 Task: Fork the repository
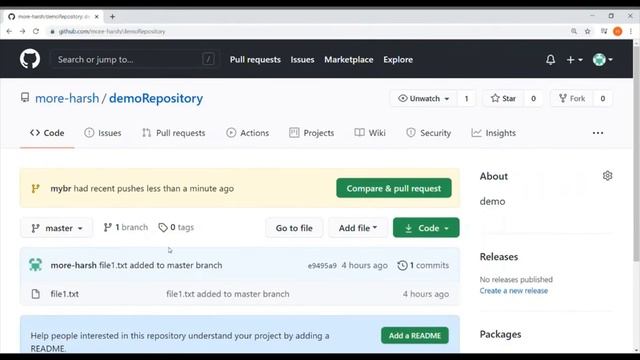[572, 98]
